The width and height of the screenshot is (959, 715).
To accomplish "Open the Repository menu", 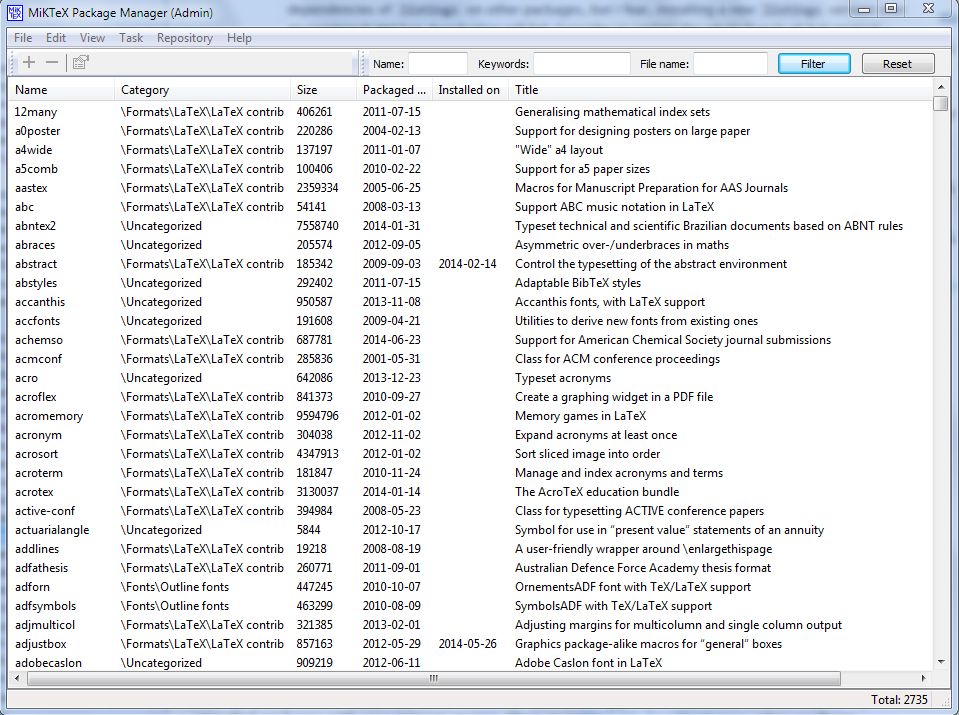I will pos(185,38).
